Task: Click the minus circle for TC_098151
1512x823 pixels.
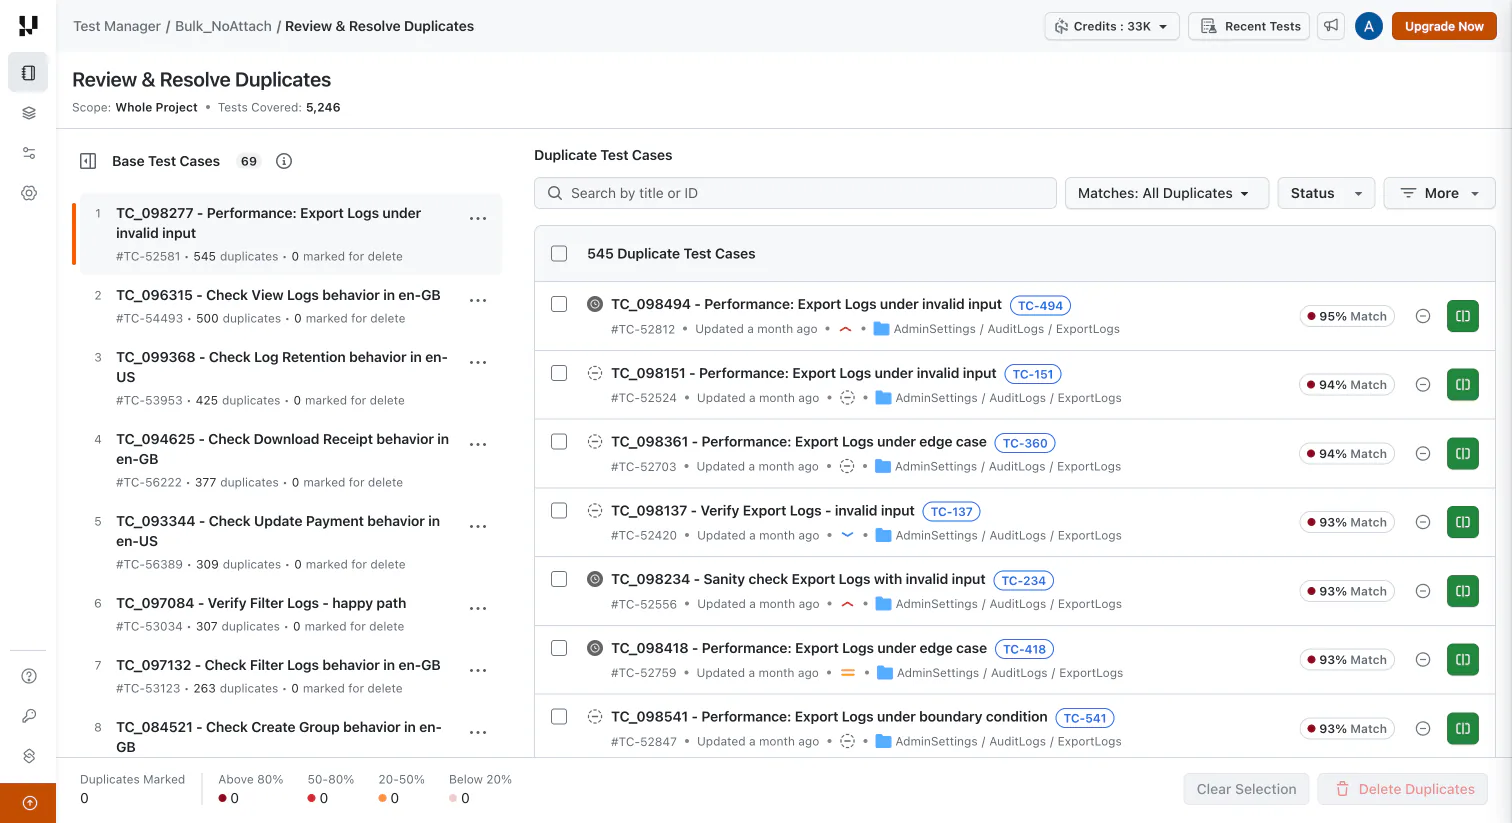Action: pyautogui.click(x=1423, y=385)
